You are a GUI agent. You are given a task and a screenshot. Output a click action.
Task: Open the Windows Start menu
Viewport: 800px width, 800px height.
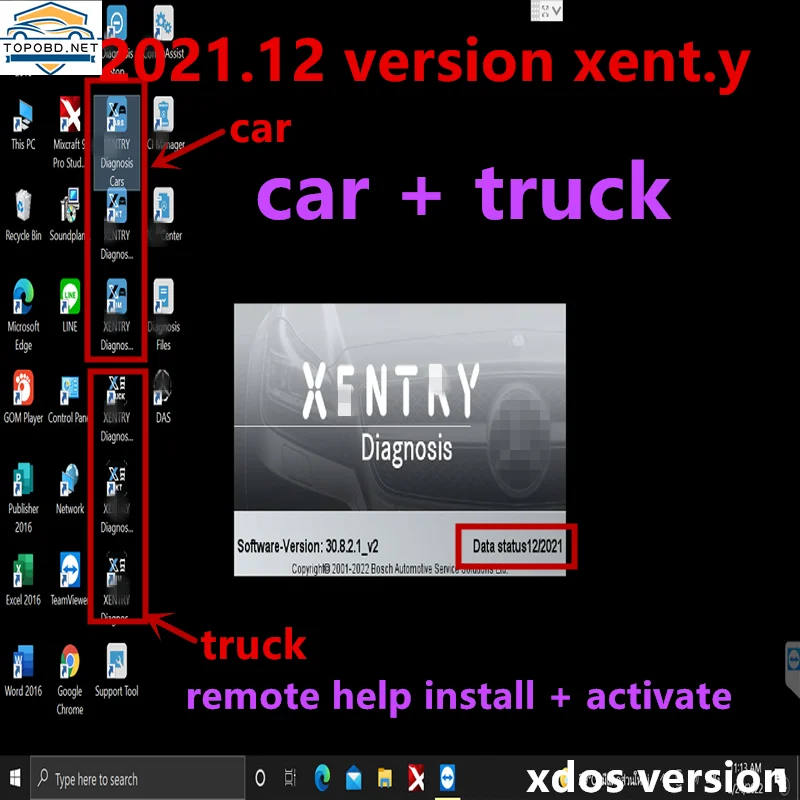[x=15, y=779]
